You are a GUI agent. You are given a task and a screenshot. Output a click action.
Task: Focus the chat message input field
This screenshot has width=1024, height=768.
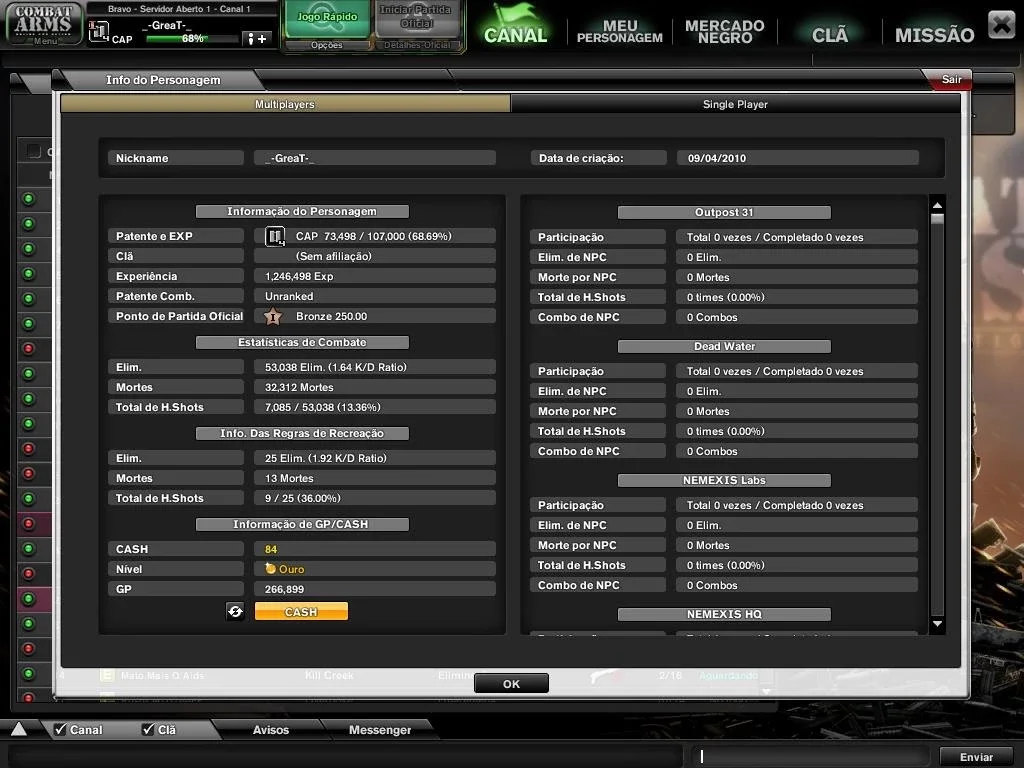pyautogui.click(x=810, y=756)
